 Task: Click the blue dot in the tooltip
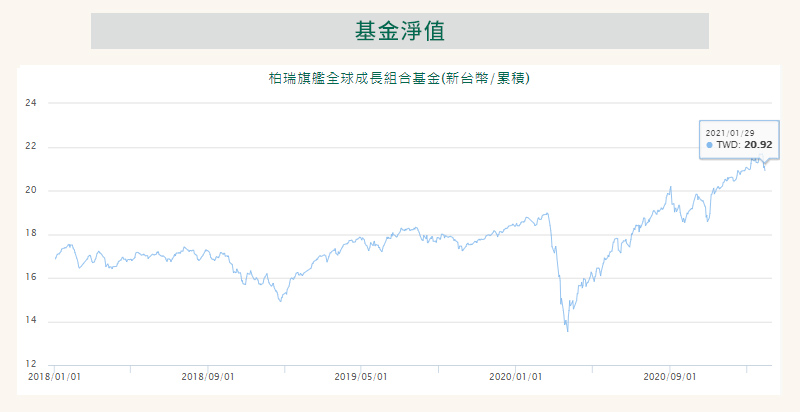pyautogui.click(x=710, y=145)
